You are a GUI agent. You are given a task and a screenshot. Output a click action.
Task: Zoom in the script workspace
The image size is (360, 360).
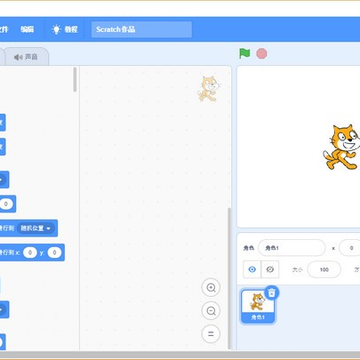(211, 287)
